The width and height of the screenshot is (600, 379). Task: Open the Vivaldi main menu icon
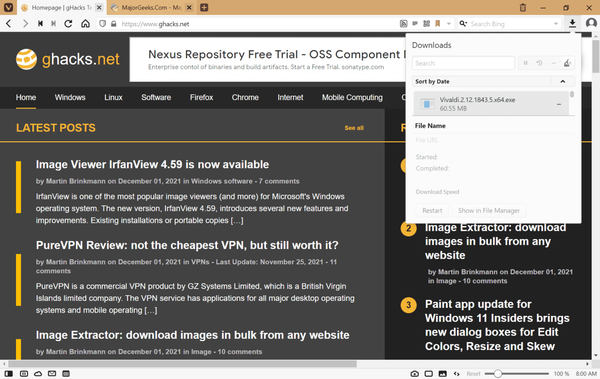(8, 7)
